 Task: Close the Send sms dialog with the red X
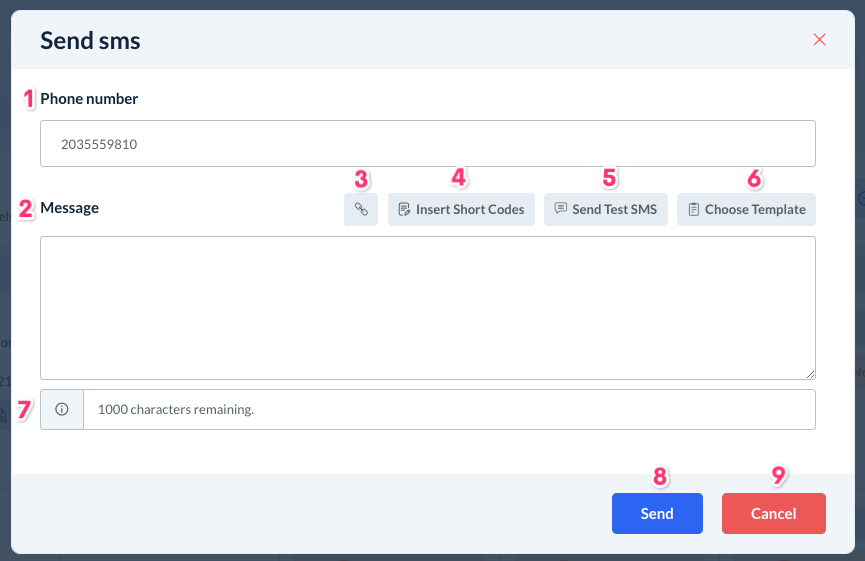820,40
